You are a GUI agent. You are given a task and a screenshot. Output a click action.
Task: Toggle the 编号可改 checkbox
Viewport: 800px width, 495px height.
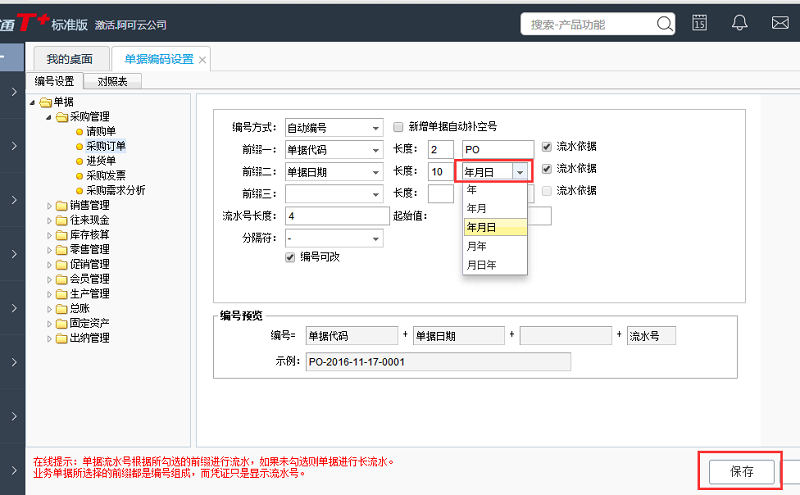click(290, 257)
